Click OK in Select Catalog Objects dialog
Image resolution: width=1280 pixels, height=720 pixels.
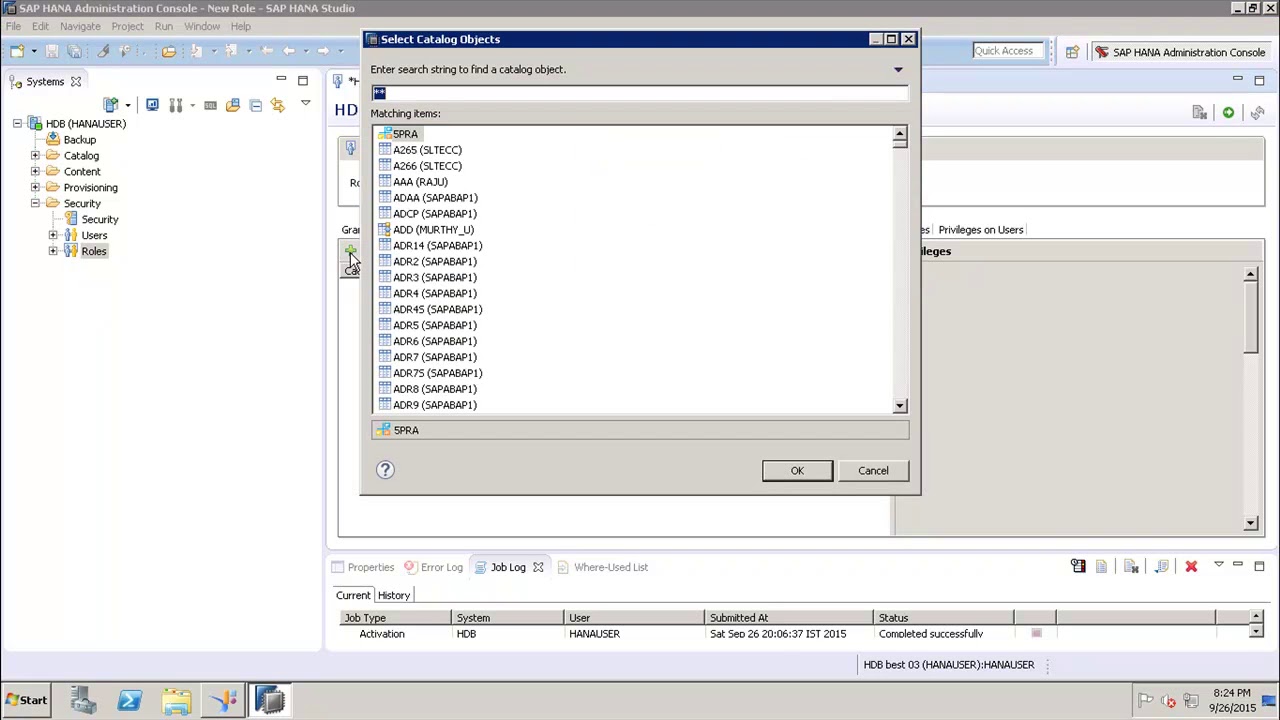pos(797,471)
